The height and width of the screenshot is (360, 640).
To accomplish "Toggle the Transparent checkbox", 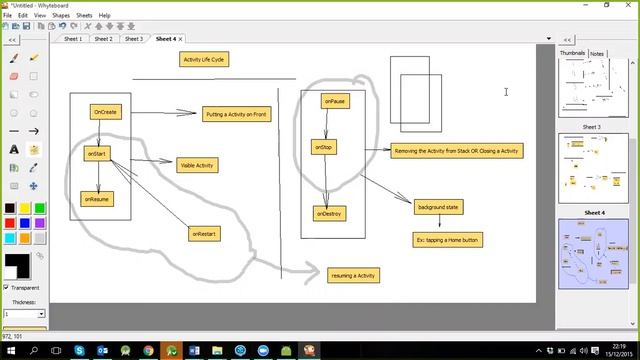I will pos(6,287).
